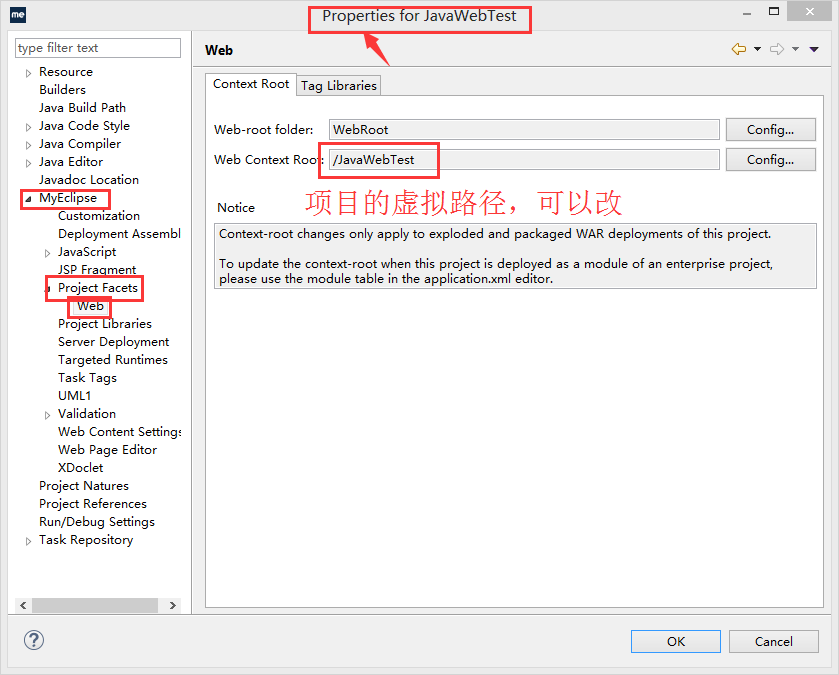Select Project Facets item
The image size is (839, 675).
pyautogui.click(x=98, y=288)
